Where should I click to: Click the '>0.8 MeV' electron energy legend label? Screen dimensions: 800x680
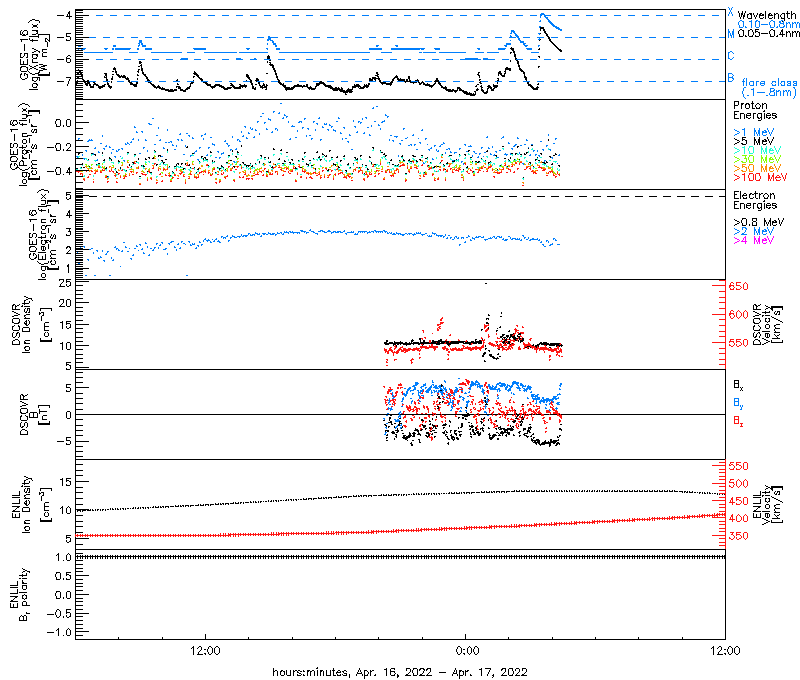[759, 222]
